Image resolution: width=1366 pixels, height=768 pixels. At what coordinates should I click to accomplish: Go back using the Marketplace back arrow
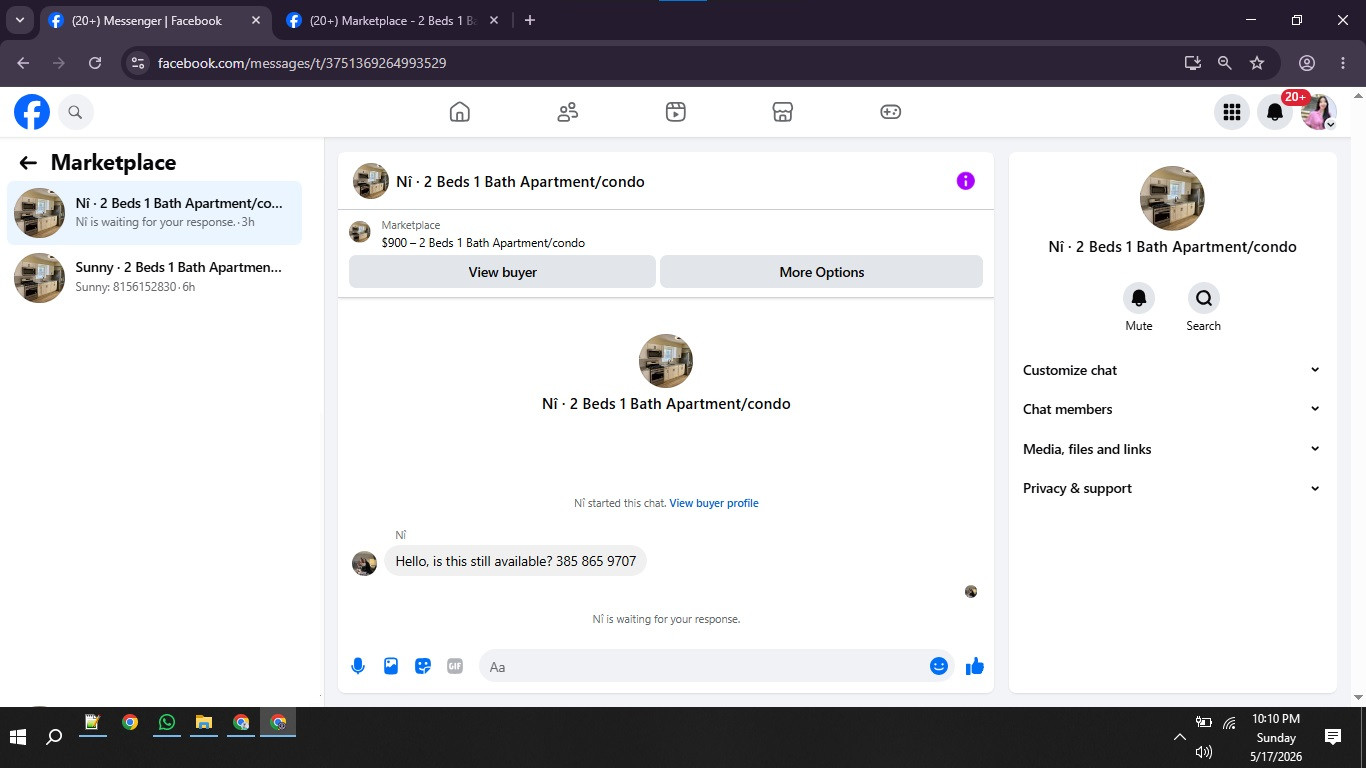pos(28,163)
